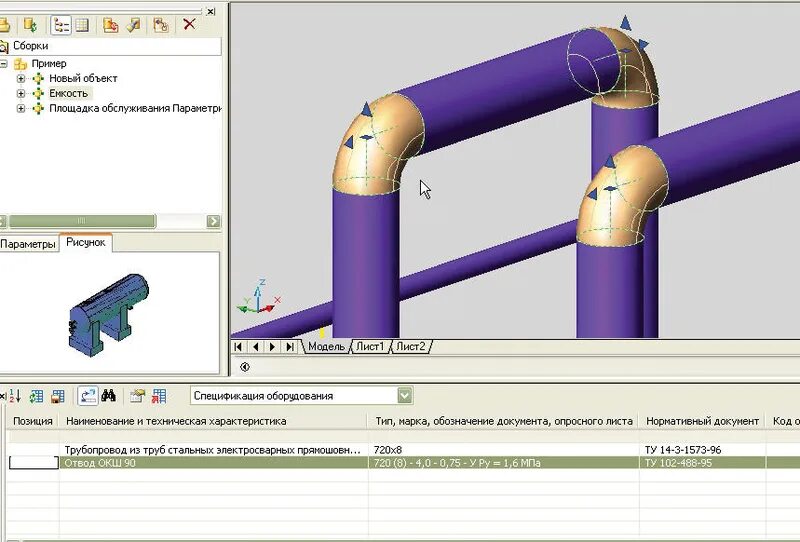Expand the Новый объект node
This screenshot has height=542, width=800.
20,79
